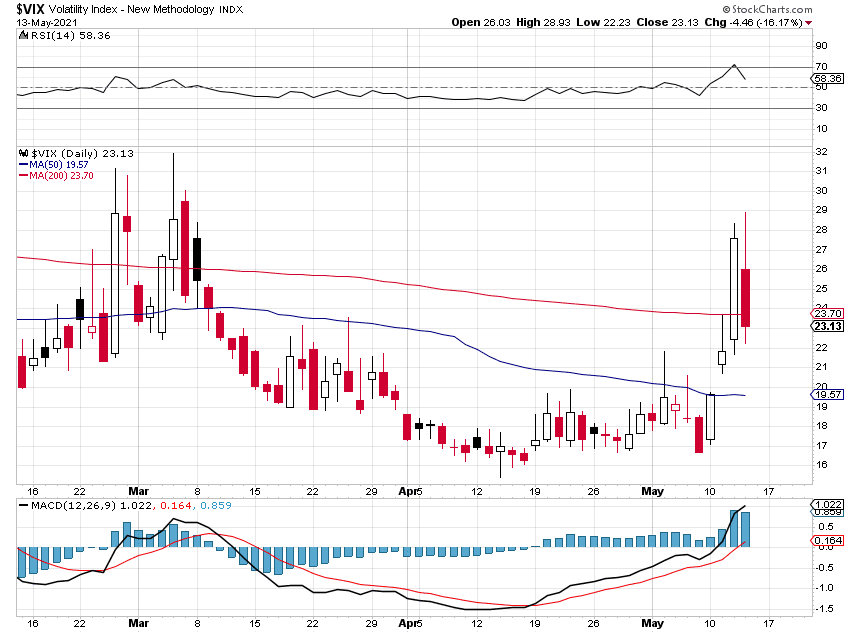Click 'Mar' on the MACD panel date axis

(x=138, y=623)
